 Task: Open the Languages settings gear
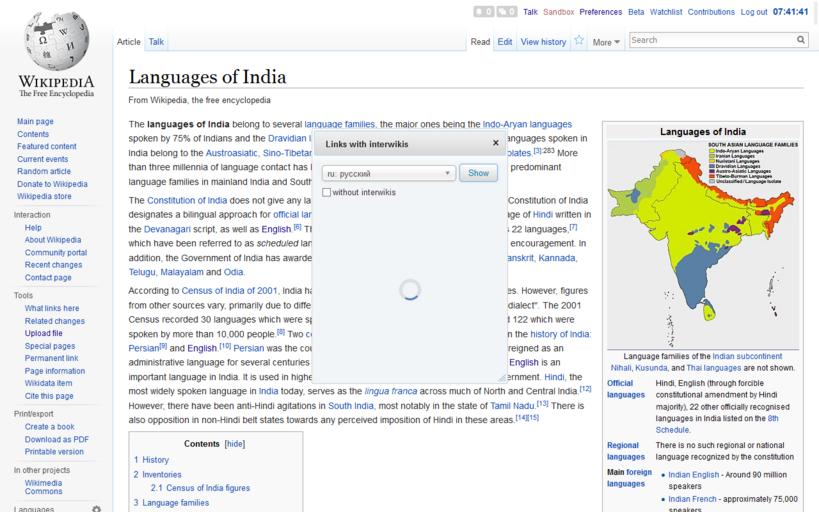96,509
